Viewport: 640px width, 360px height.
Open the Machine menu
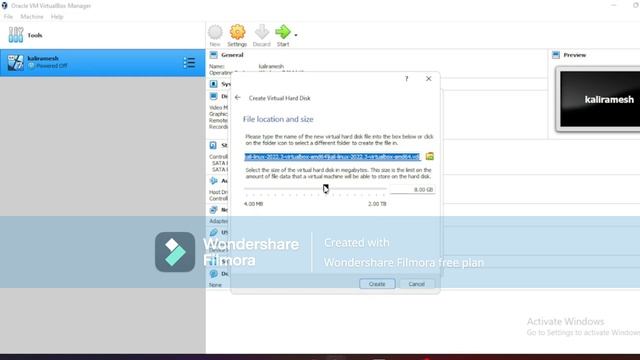[32, 17]
